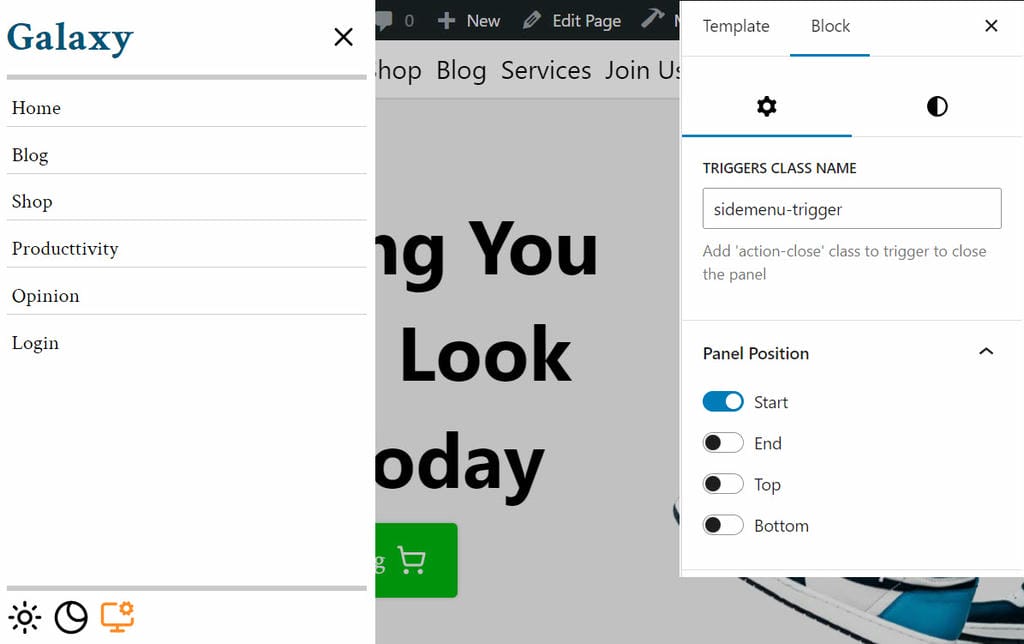Disable the Start panel position toggle
This screenshot has height=644, width=1024.
point(723,401)
